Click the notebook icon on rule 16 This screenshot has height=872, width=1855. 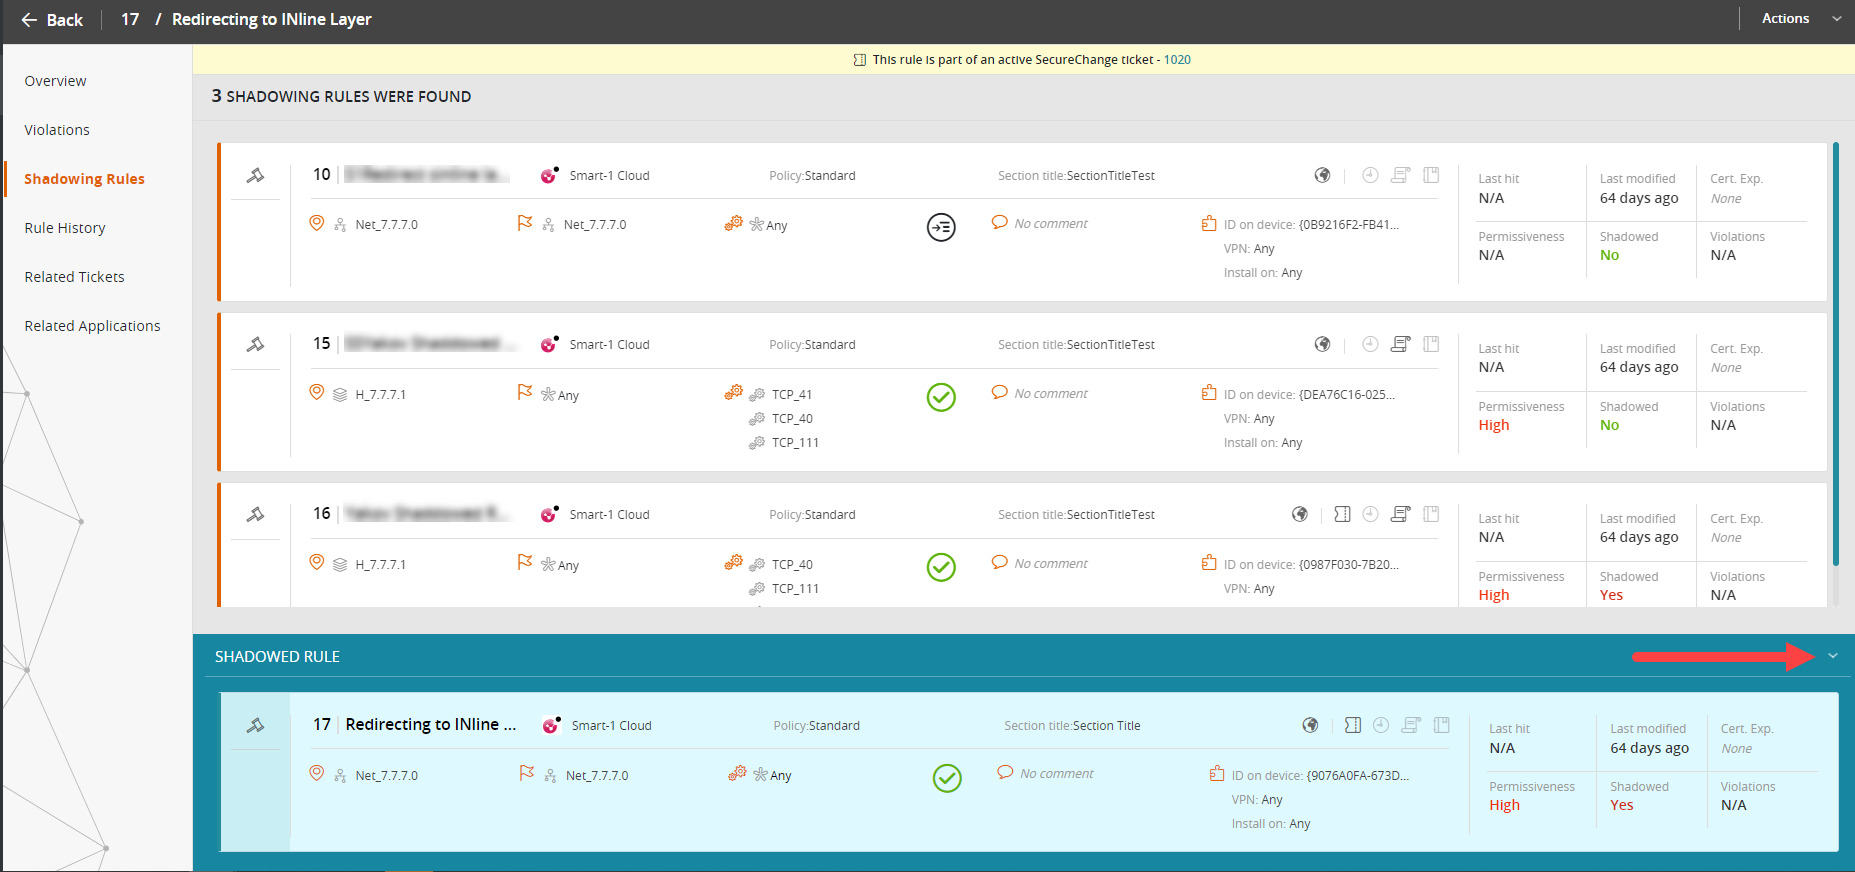(1431, 514)
